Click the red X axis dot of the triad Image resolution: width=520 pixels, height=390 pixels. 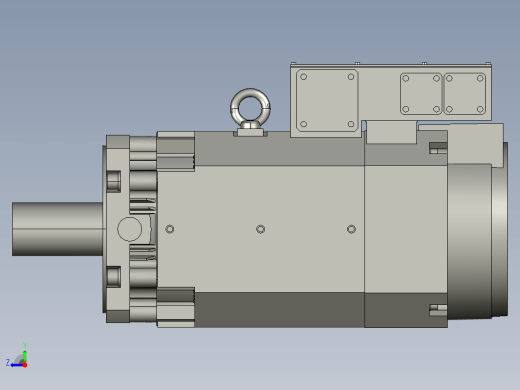[x=25, y=365]
